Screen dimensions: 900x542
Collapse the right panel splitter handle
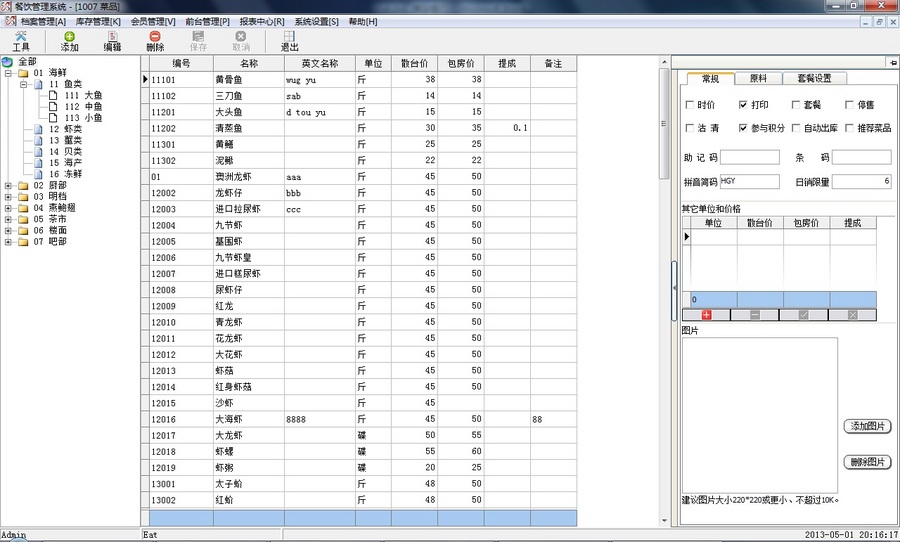(674, 290)
